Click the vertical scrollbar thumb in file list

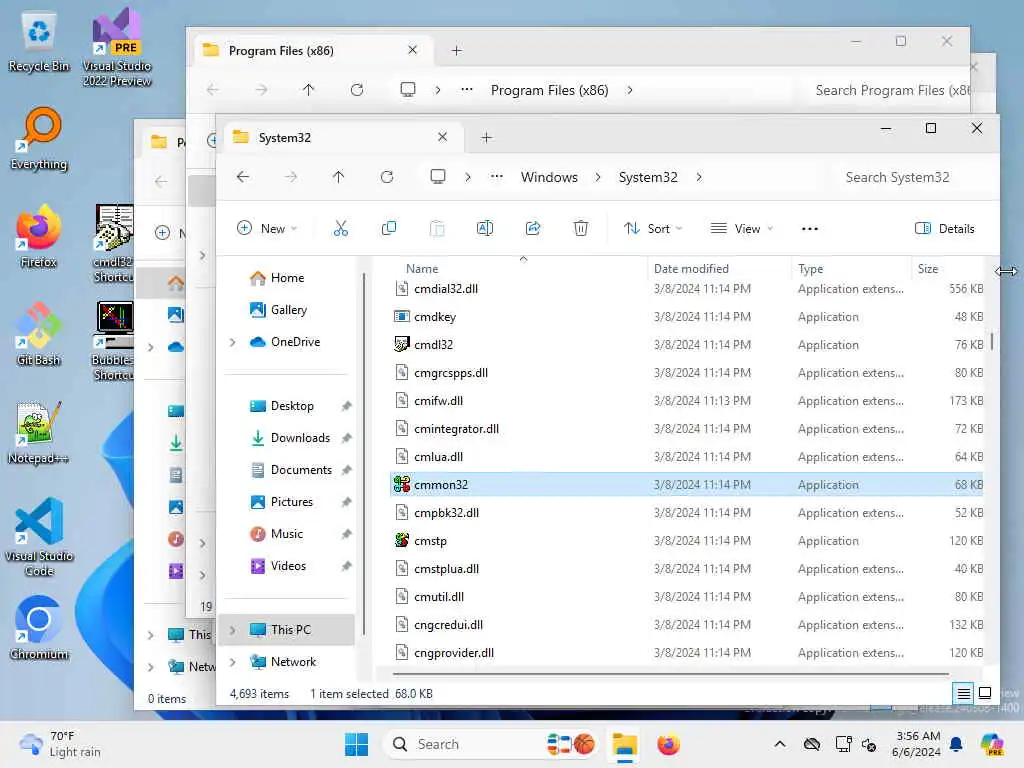tap(991, 341)
